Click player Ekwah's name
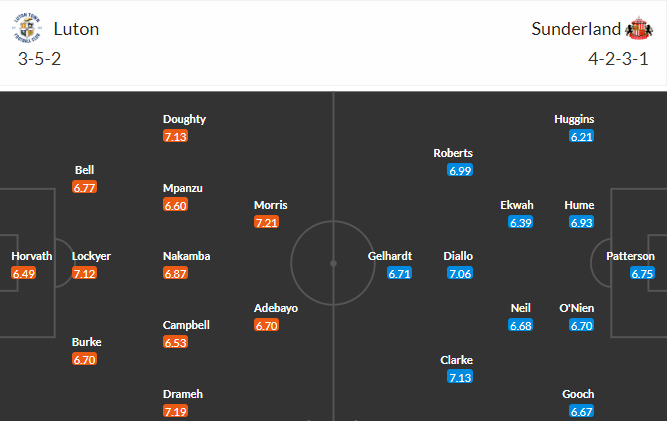This screenshot has width=668, height=421. click(517, 205)
